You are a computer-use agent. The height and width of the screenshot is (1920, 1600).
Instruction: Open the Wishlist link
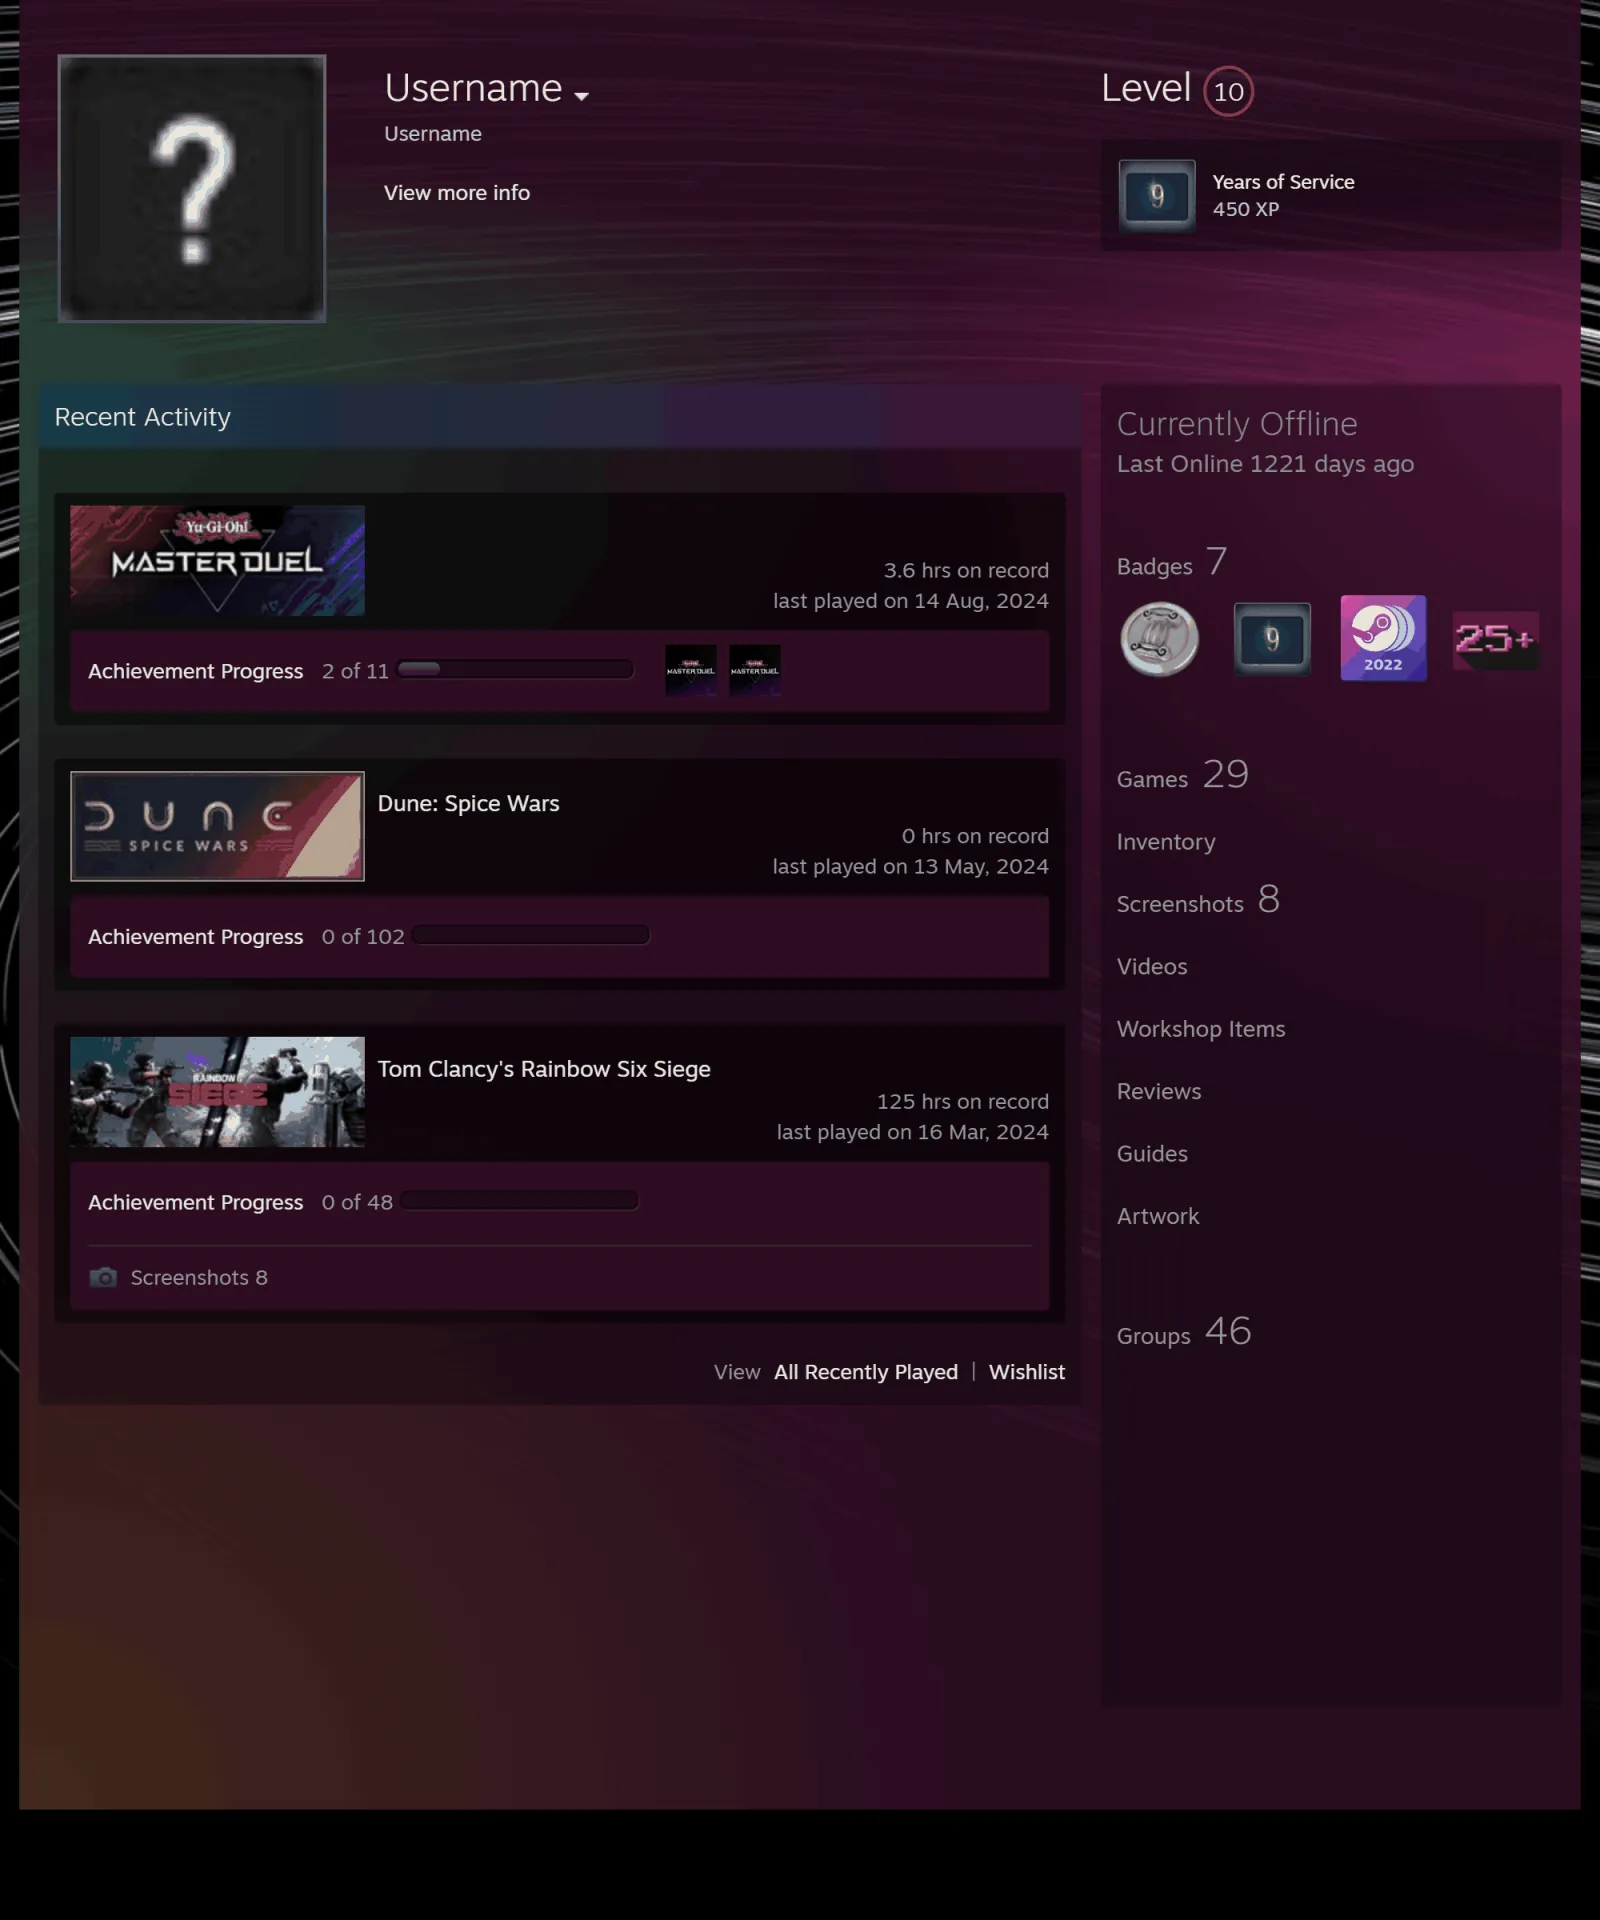tap(1027, 1372)
